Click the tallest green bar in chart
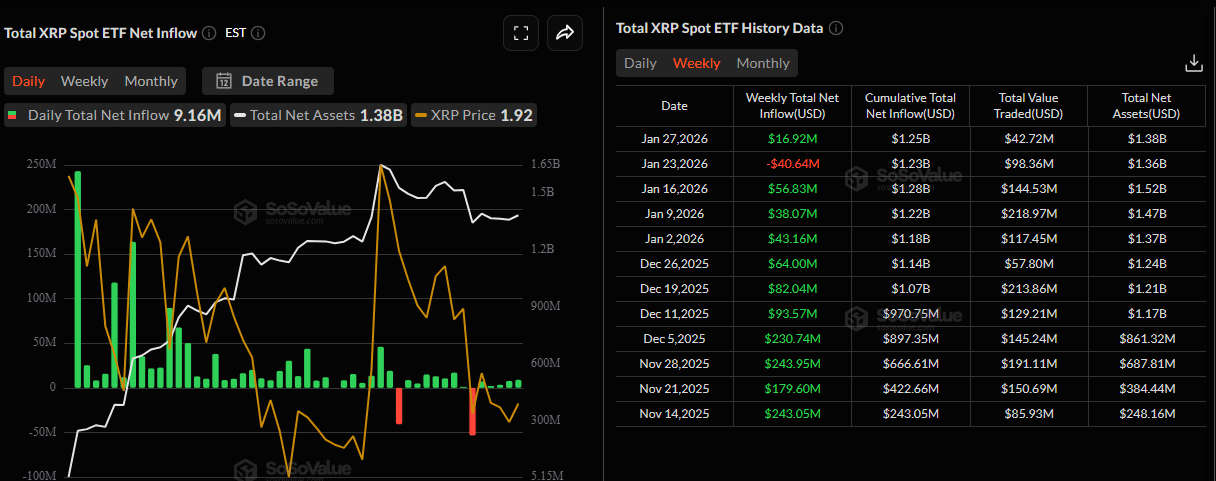The image size is (1216, 481). (x=78, y=280)
